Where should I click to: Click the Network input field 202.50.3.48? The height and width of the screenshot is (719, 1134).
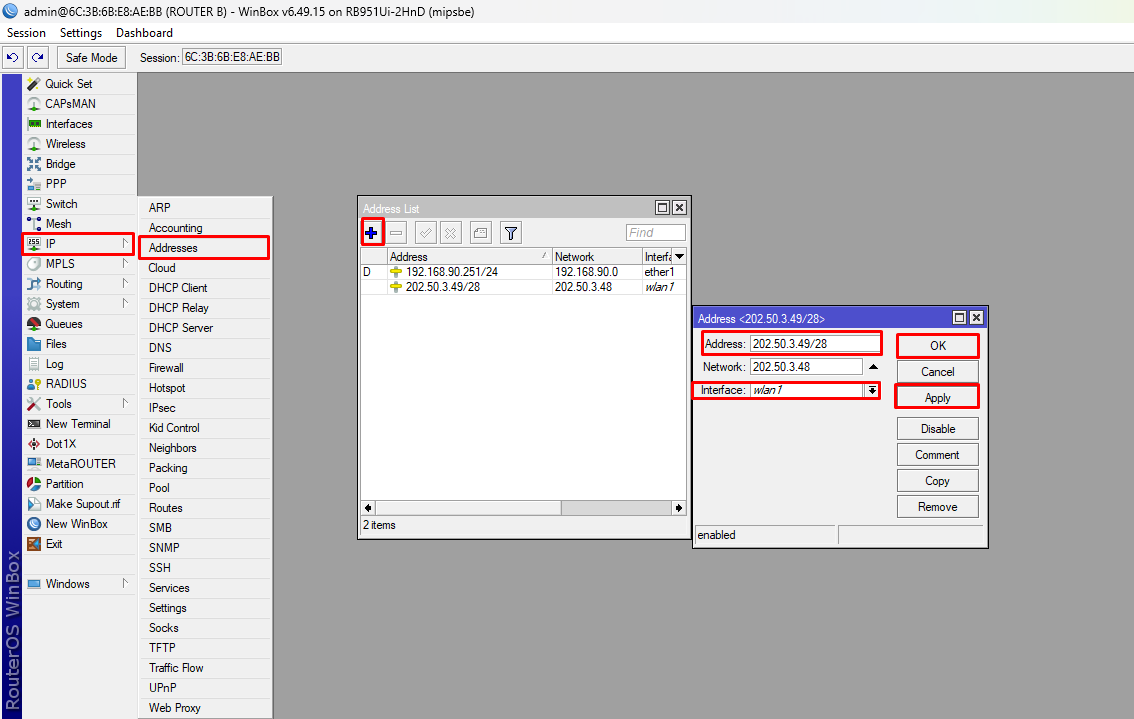pyautogui.click(x=806, y=367)
